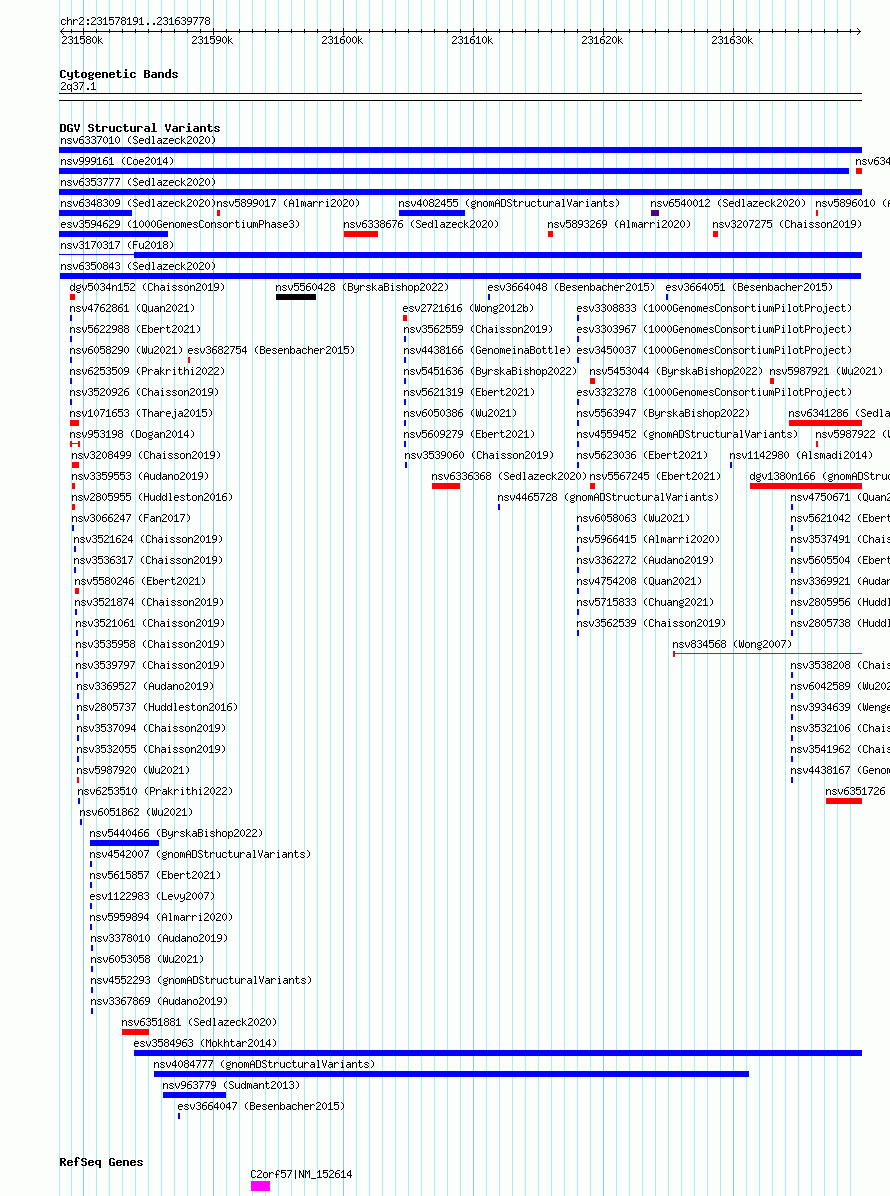Screen dimensions: 890x1196
Task: Click nsv834568 (Wong2007) label
Action: (732, 645)
